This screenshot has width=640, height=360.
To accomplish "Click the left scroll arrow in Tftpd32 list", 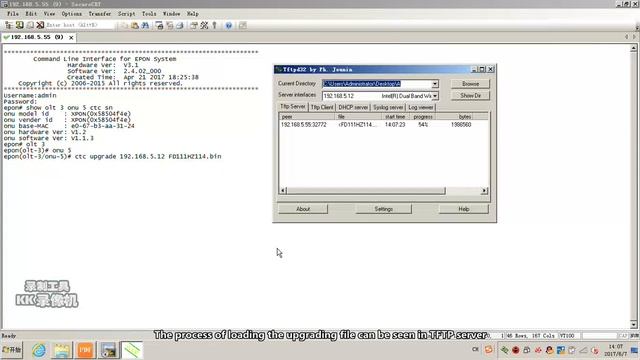I will click(283, 191).
